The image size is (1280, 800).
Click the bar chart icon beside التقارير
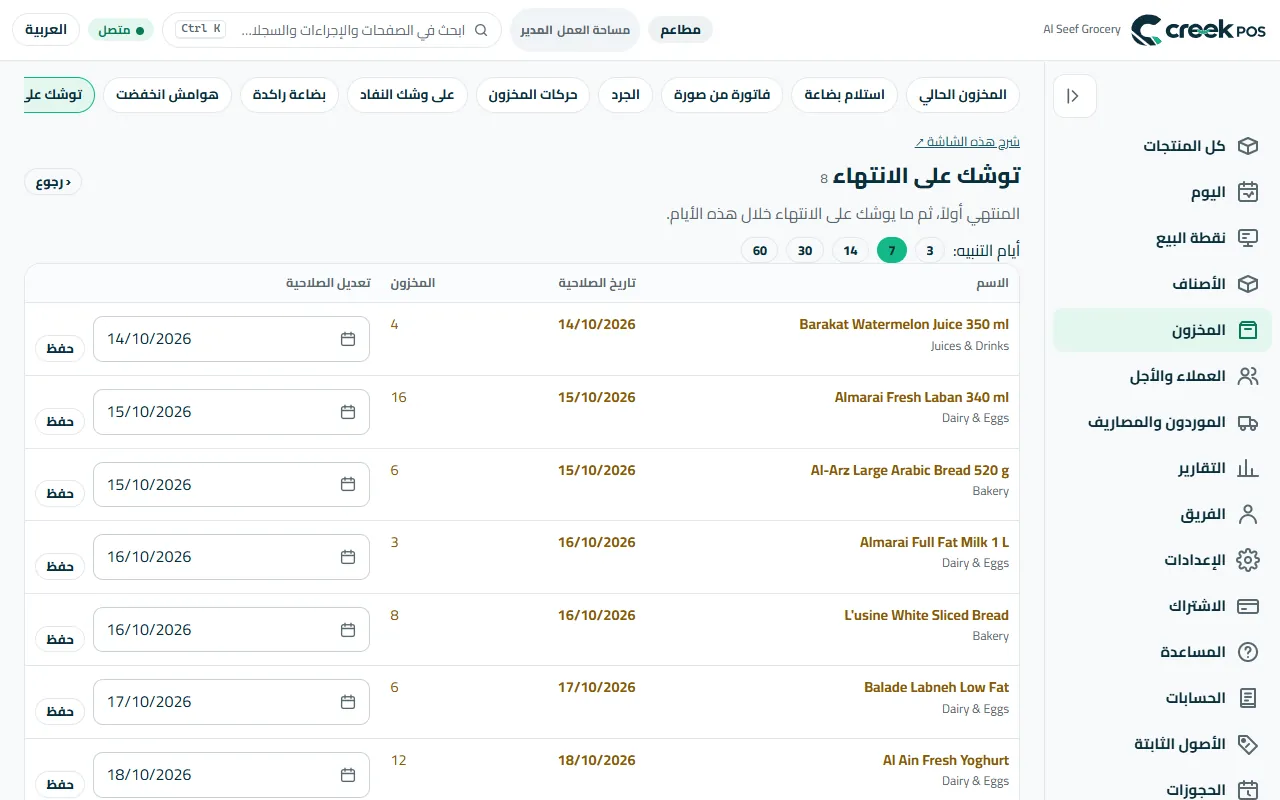(x=1247, y=468)
